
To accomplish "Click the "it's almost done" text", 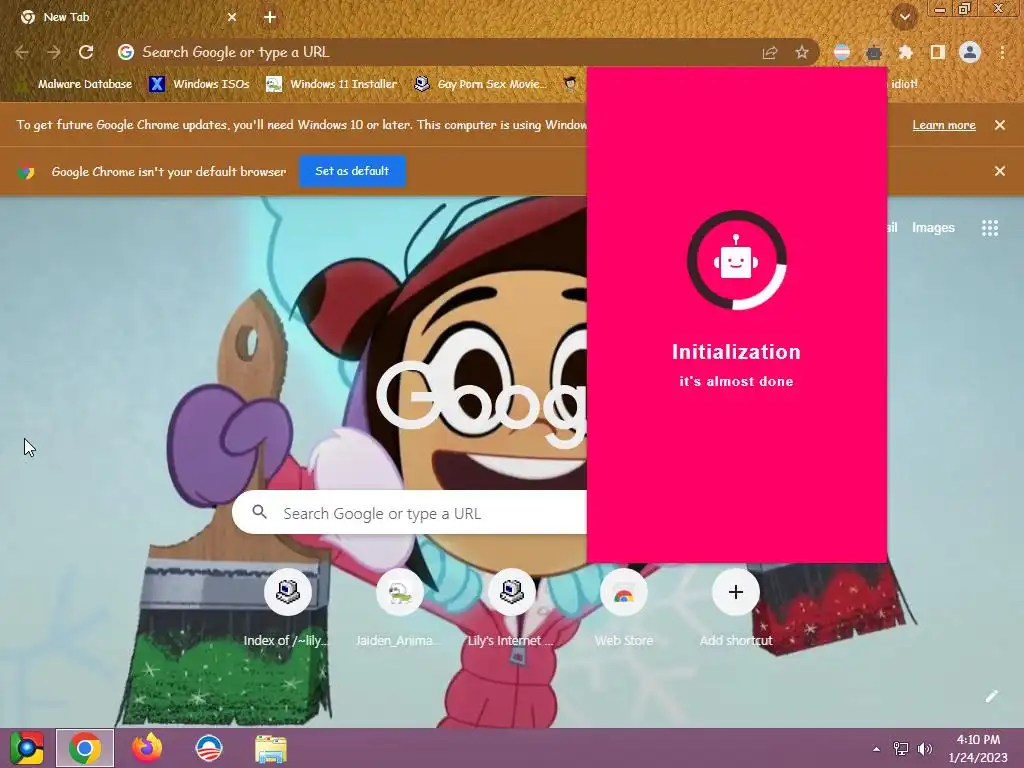I will tap(736, 381).
